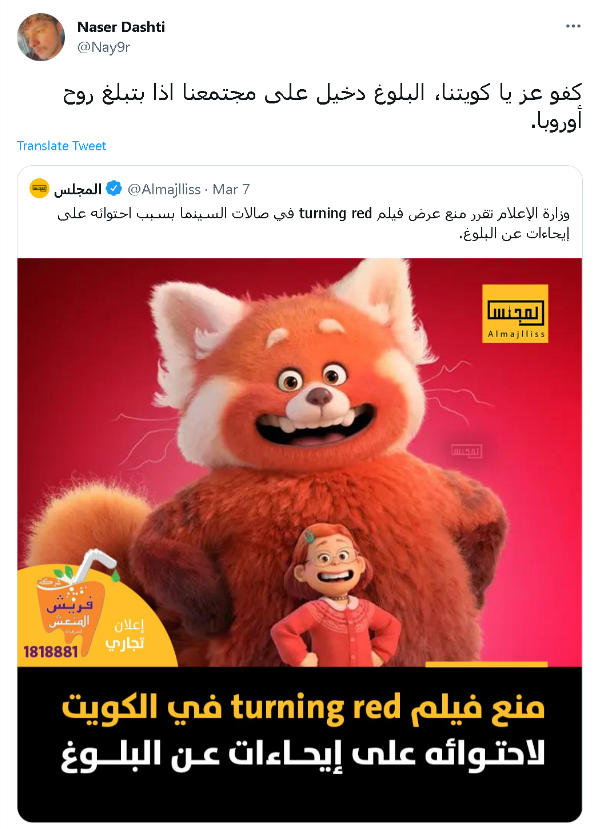597x829 pixels.
Task: Click the white Arabic caption line
Action: click(x=303, y=754)
